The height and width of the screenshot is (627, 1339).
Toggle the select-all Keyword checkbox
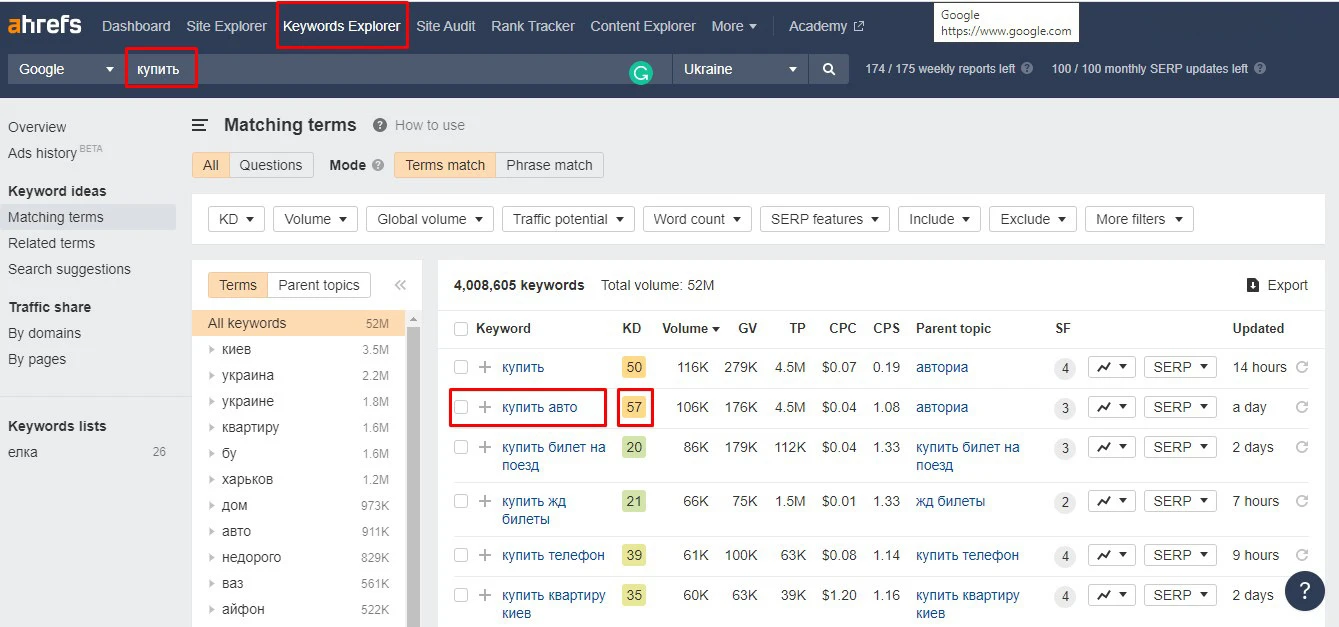tap(461, 328)
